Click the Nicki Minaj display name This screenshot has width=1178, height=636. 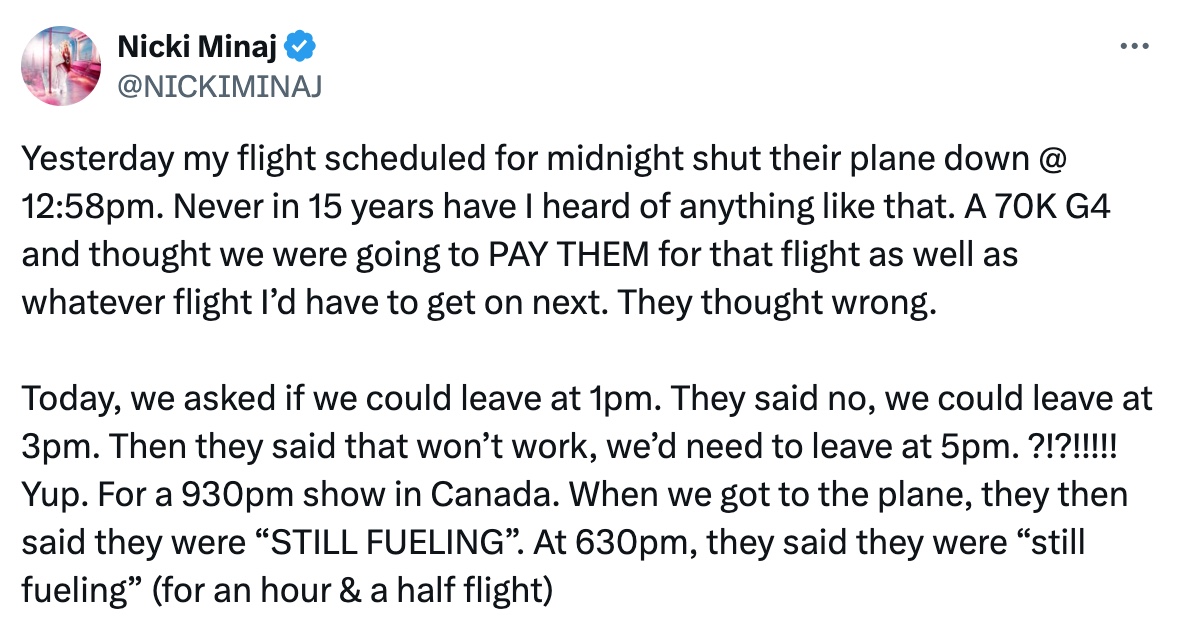pos(198,47)
